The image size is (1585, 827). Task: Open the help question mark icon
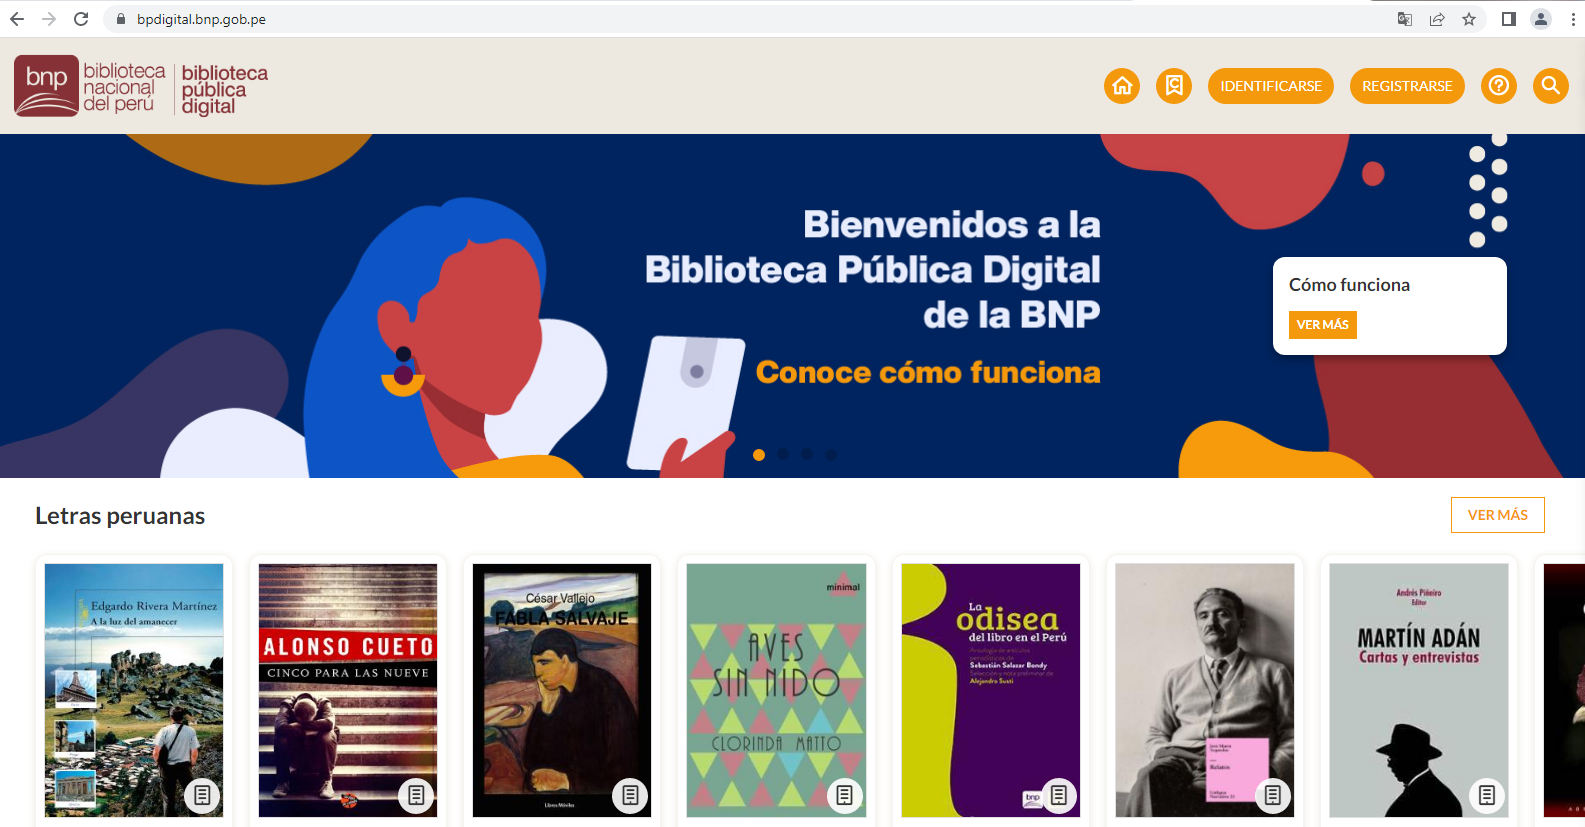[1499, 86]
